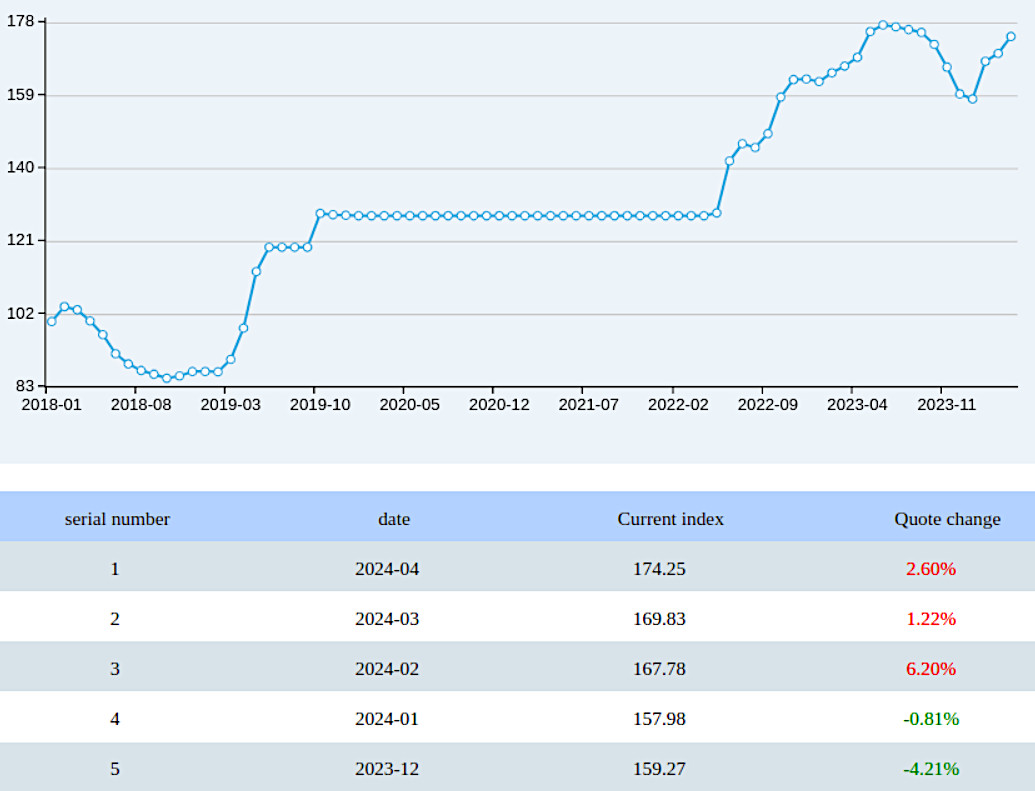The width and height of the screenshot is (1035, 791).
Task: Click the chart's peak data point near 2023-04
Action: click(882, 23)
